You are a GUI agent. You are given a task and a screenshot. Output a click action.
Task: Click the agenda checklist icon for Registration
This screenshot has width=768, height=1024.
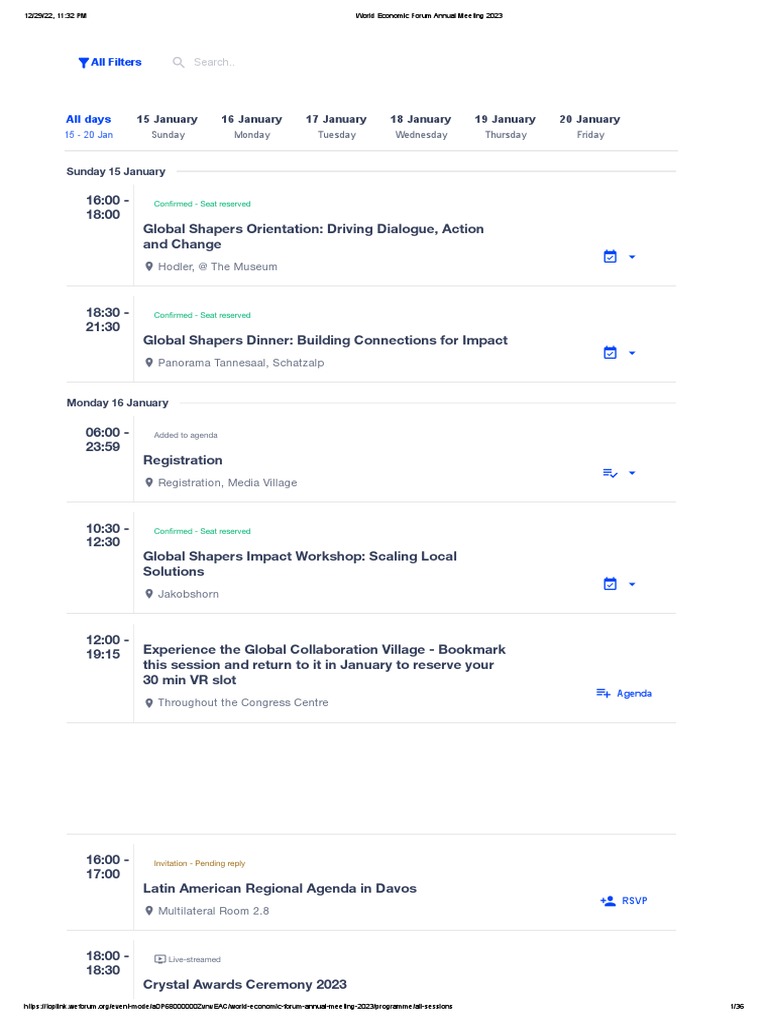pos(610,473)
